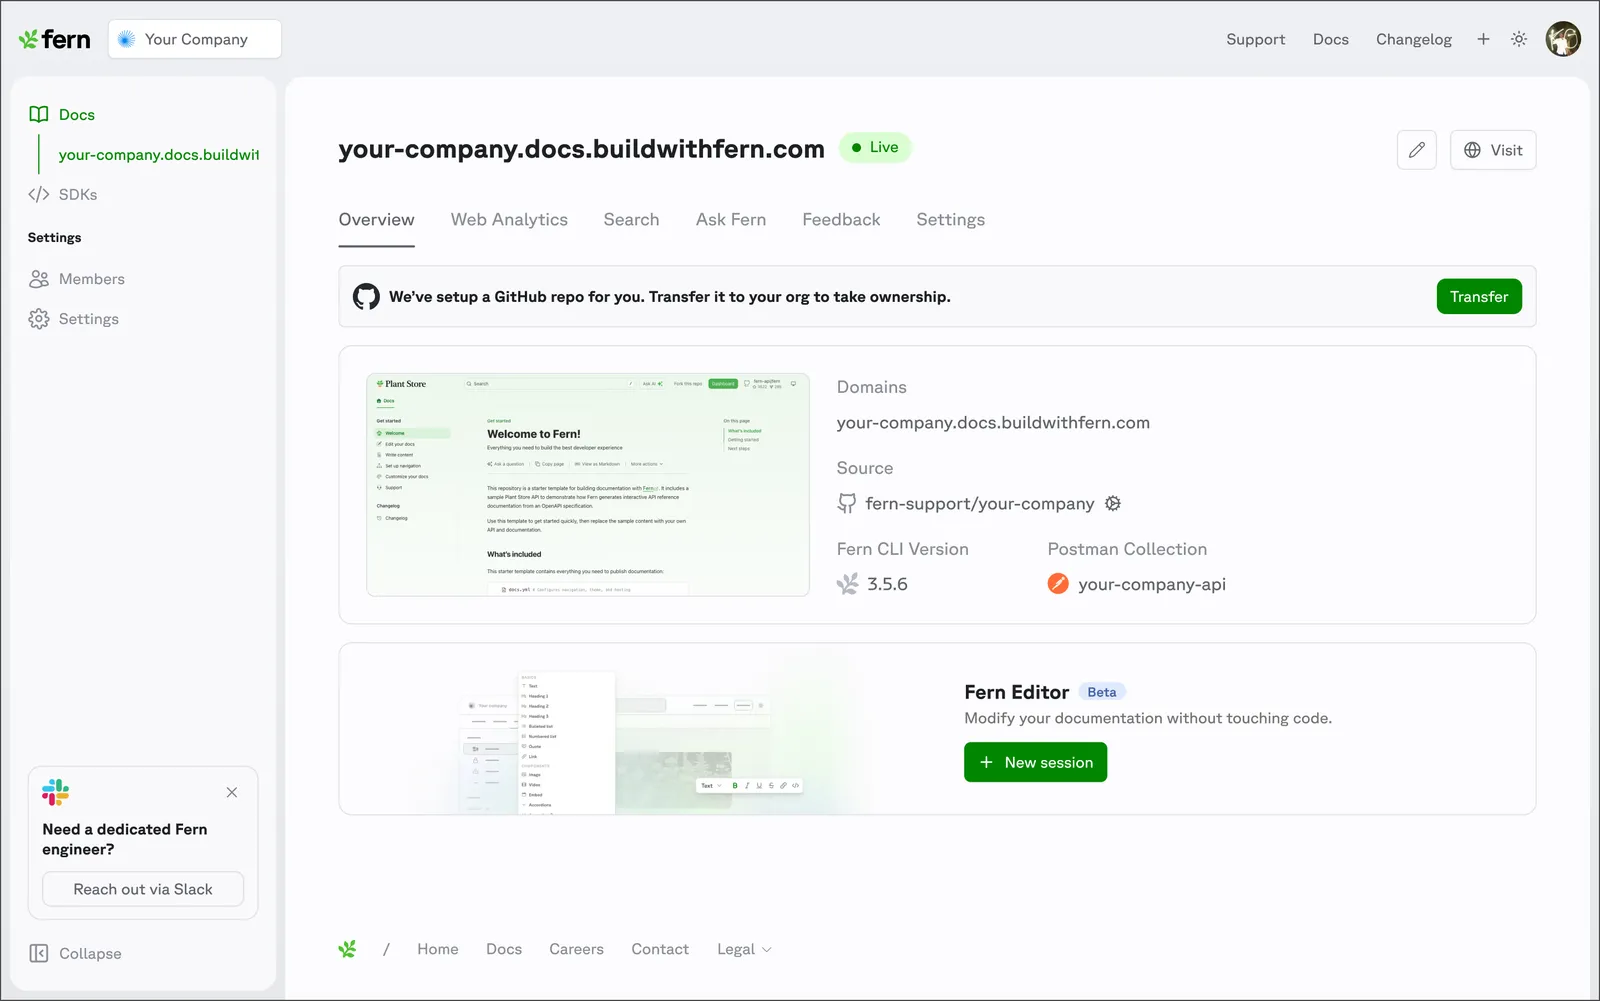Open Changelog in header
Screen dimensions: 1600x1001
(1414, 39)
